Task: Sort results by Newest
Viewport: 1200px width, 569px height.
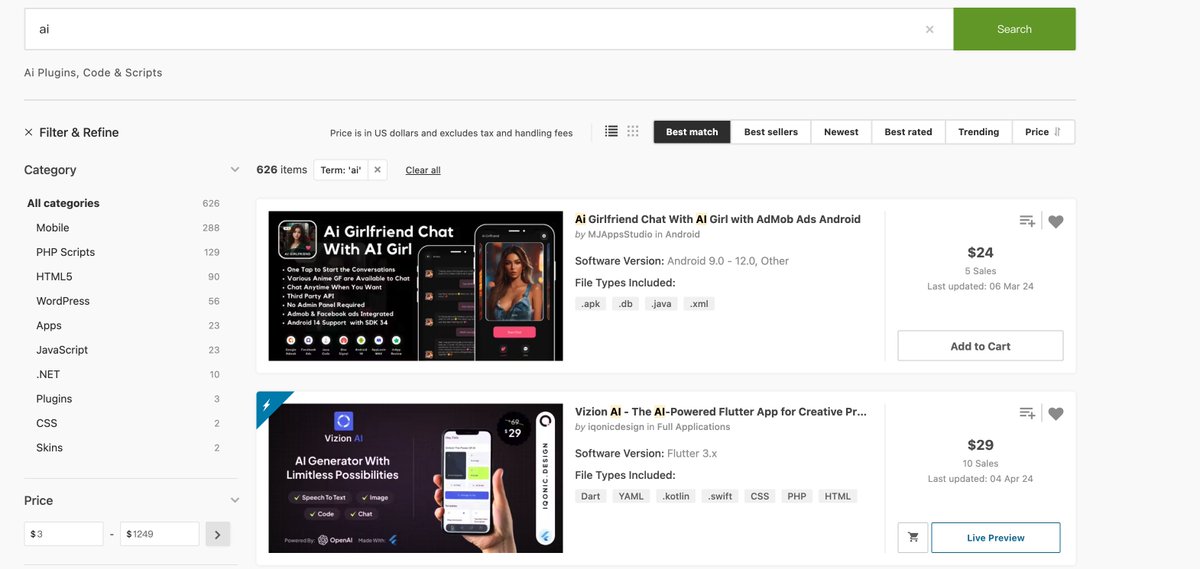Action: tap(841, 132)
